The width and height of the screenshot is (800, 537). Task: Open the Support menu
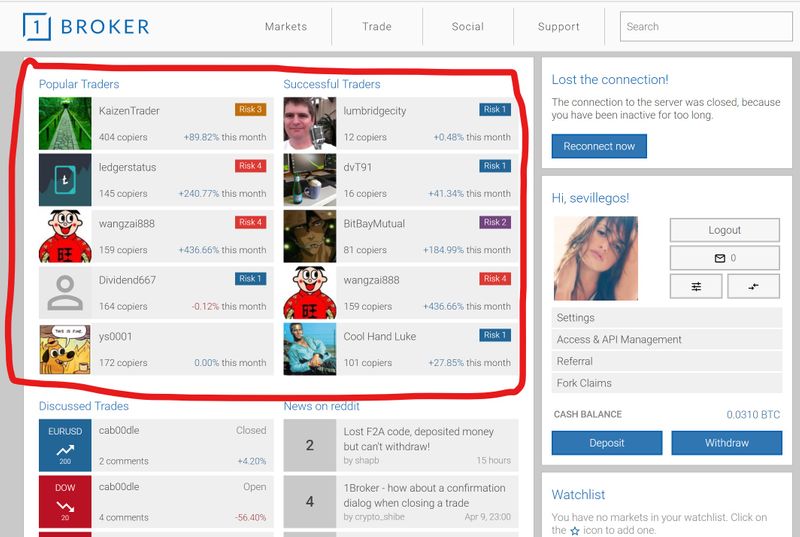pos(558,27)
